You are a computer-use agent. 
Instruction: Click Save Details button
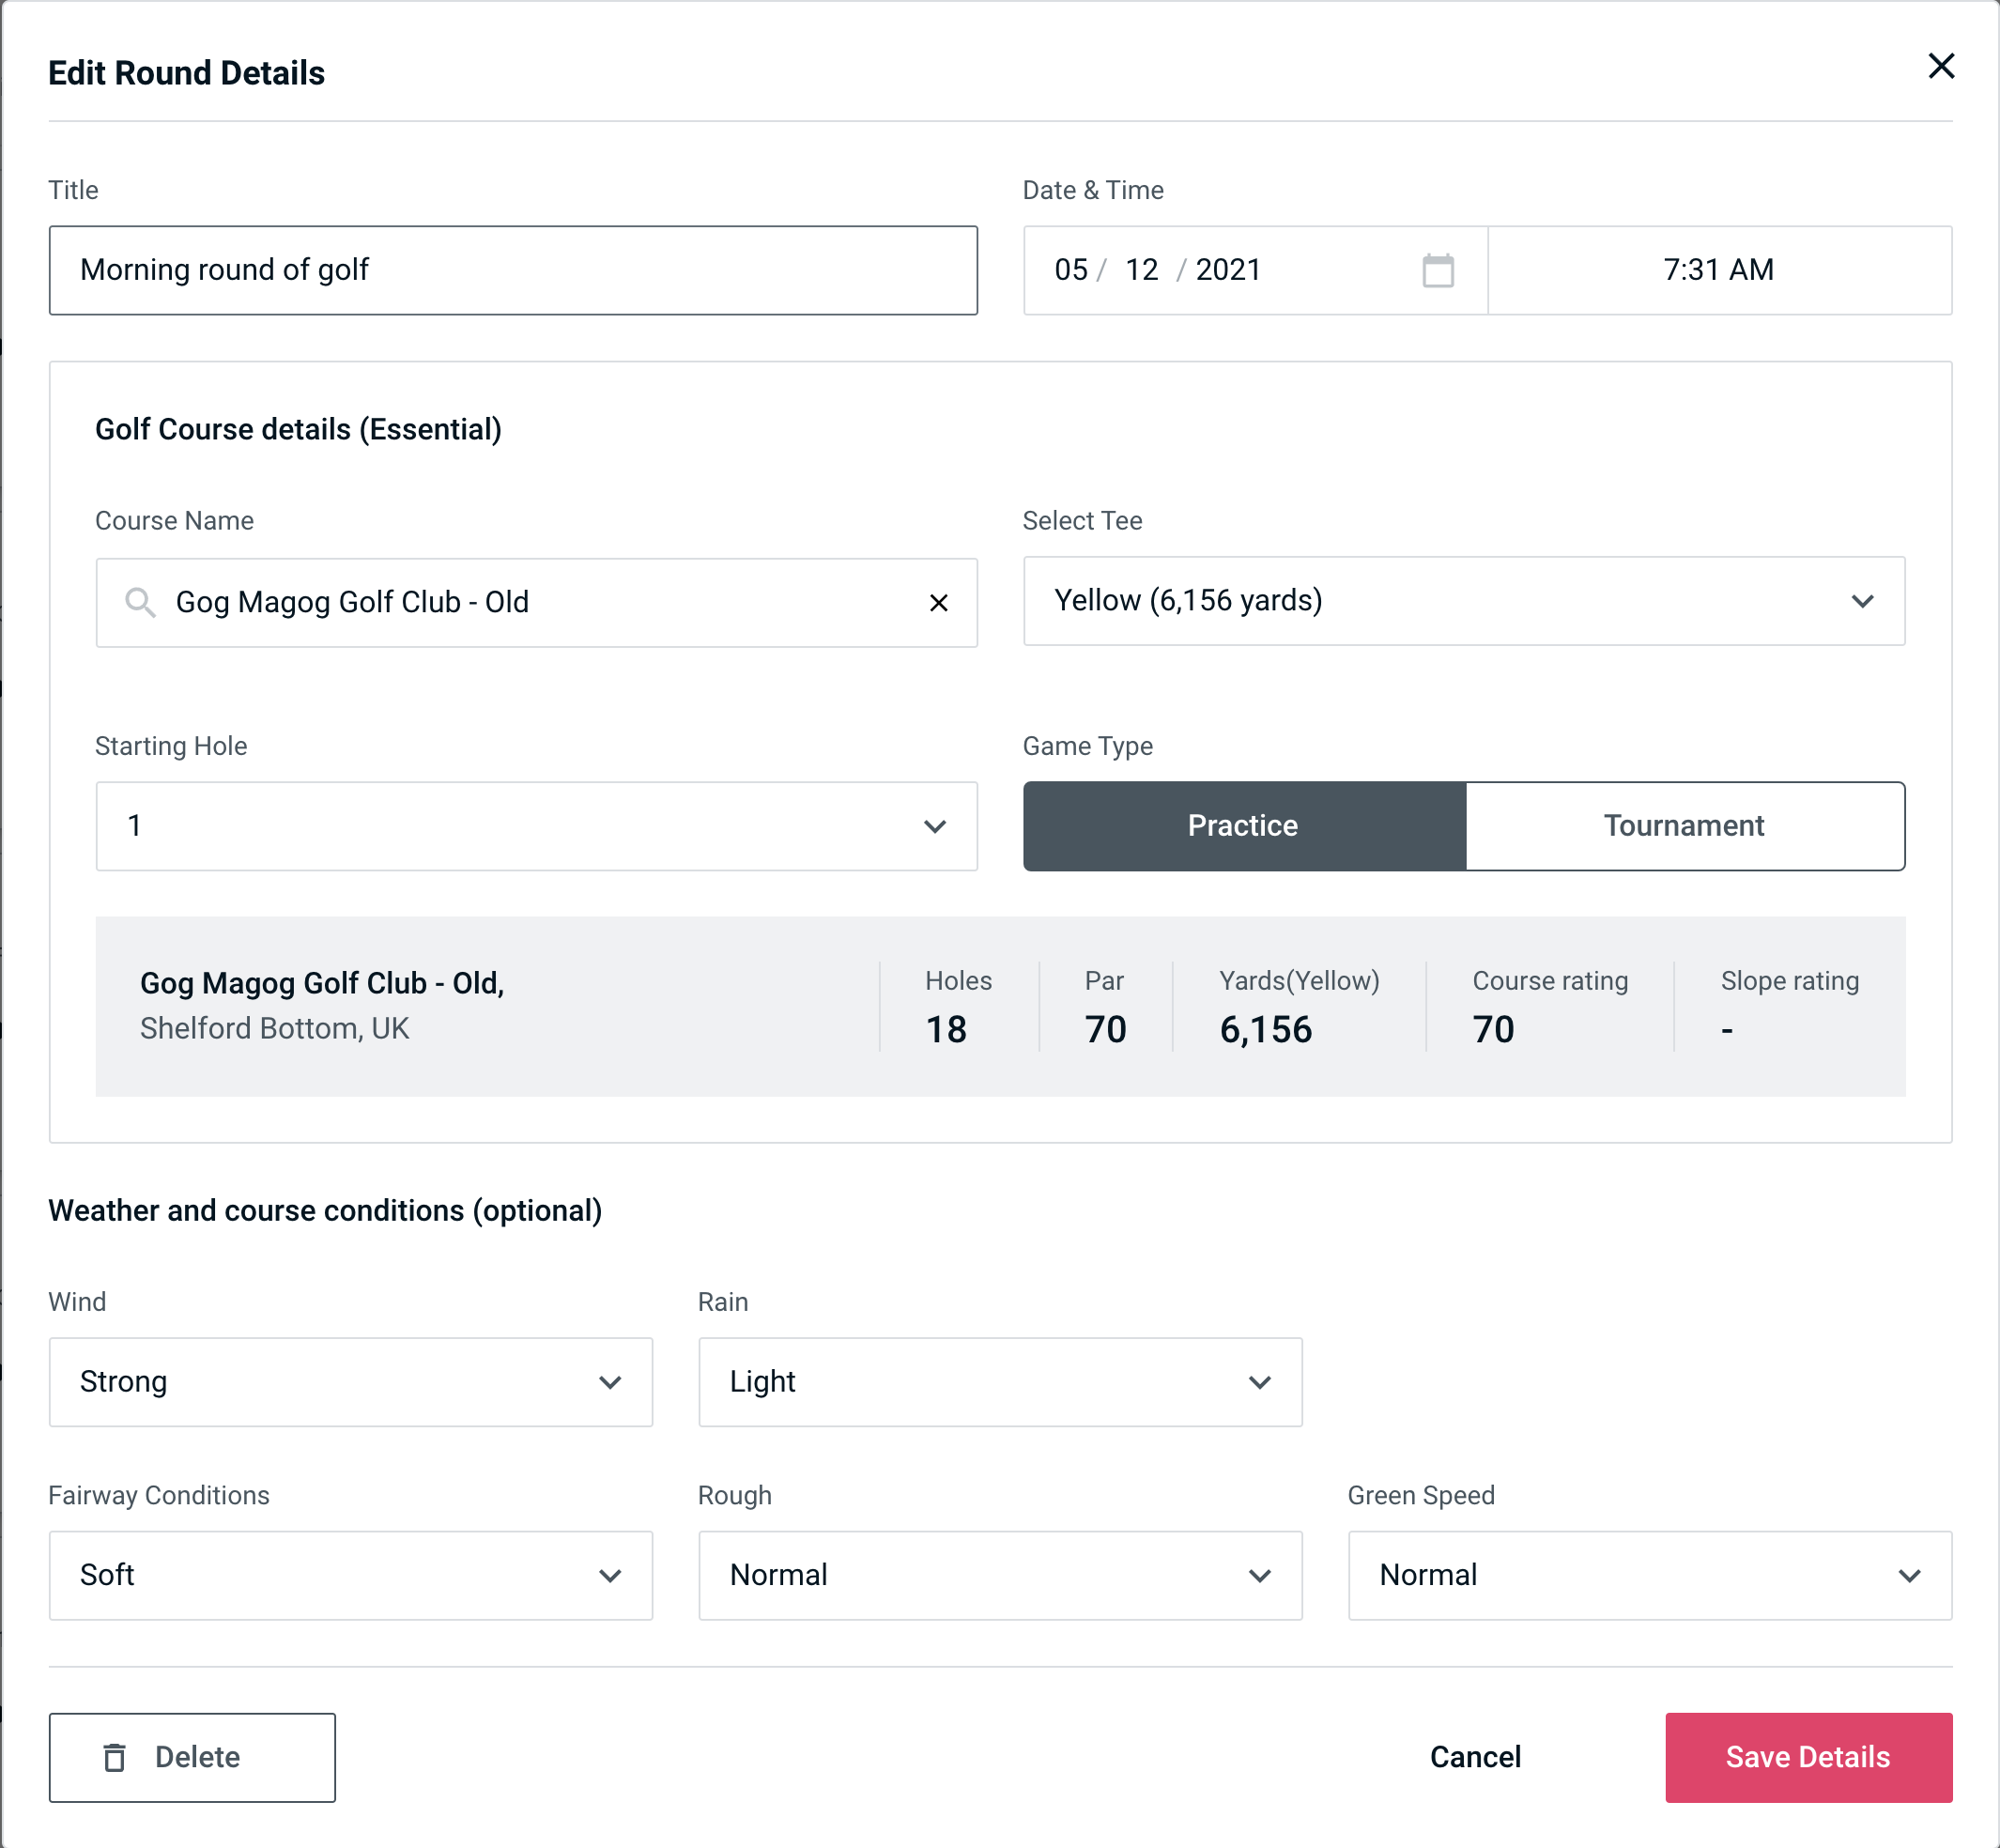(x=1807, y=1756)
